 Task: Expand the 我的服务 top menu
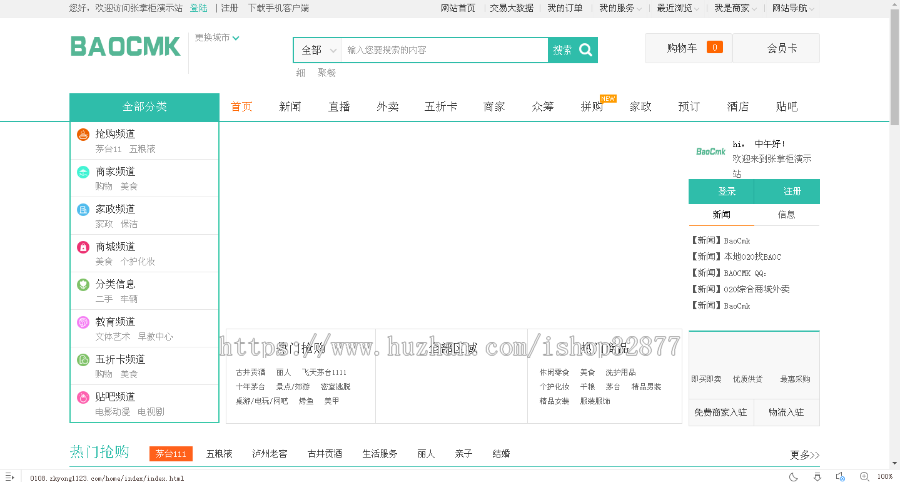620,8
